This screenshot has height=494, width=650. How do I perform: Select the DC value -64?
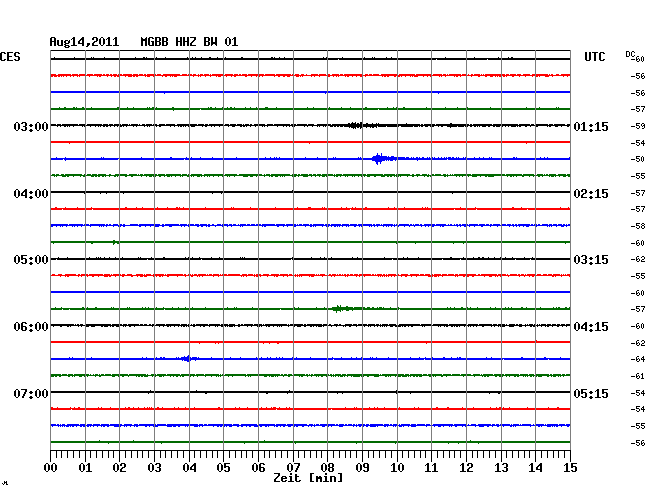click(x=638, y=359)
